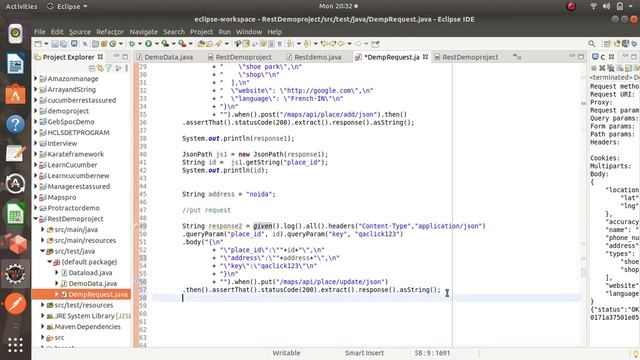Show hidden editor tabs list
Screen dimensions: 640x360
click(x=517, y=57)
